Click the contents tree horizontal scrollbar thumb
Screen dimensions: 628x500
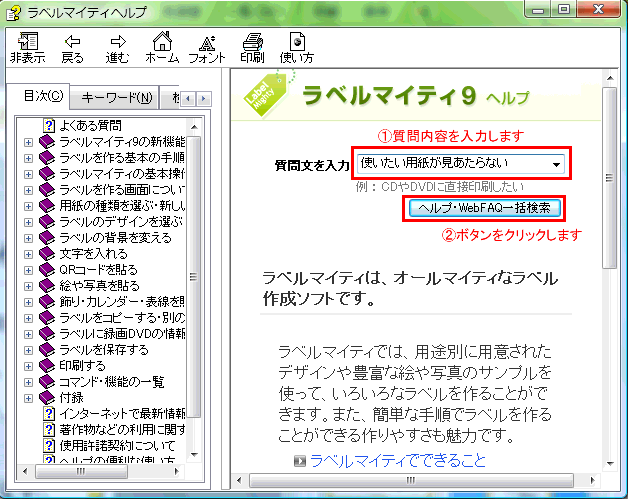point(82,471)
